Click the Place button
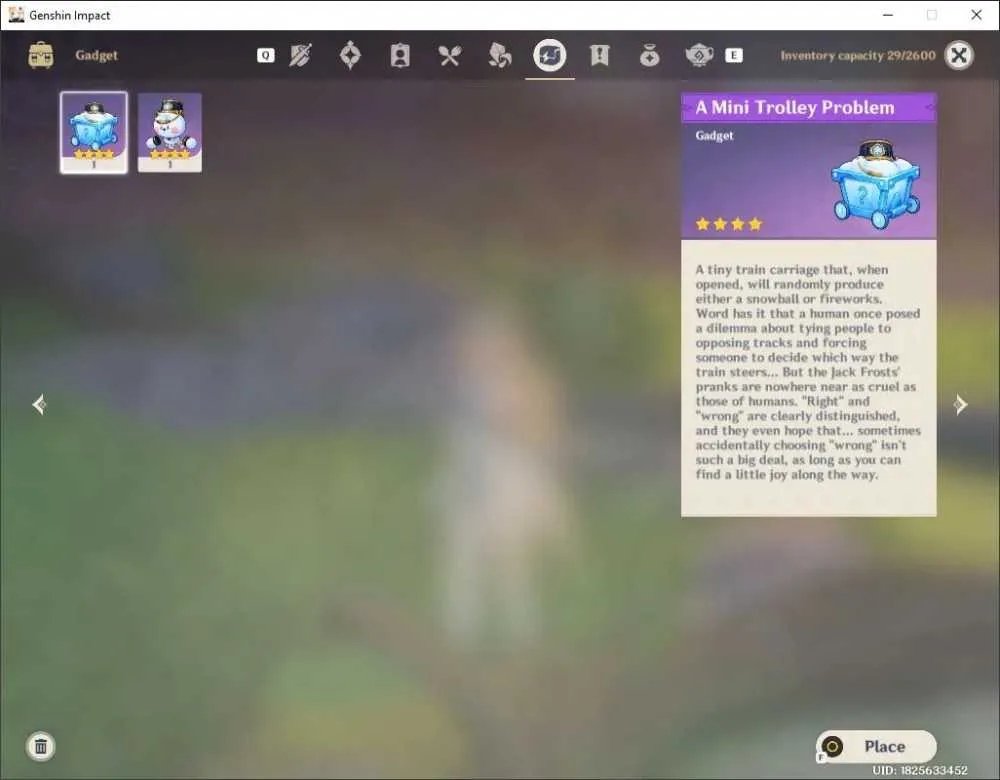 pyautogui.click(x=876, y=746)
